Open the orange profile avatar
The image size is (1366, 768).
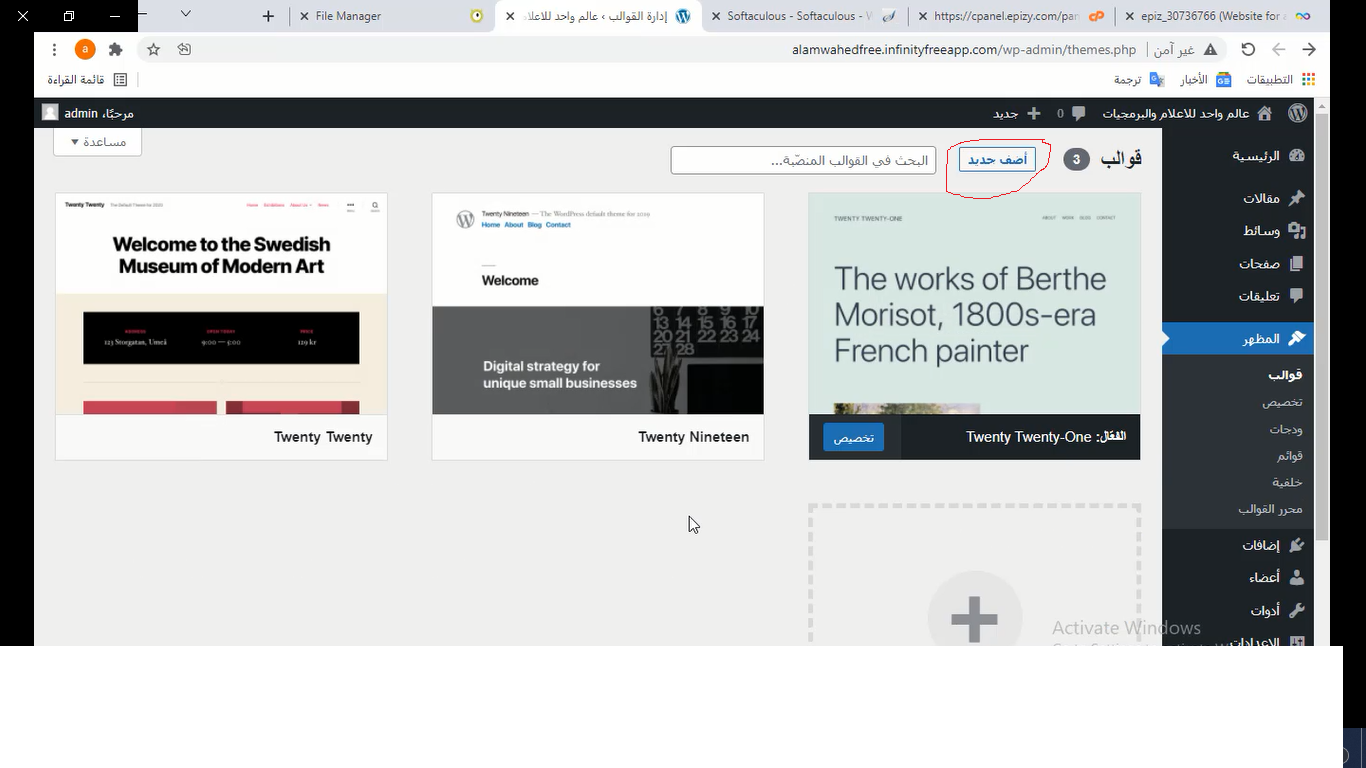point(85,49)
